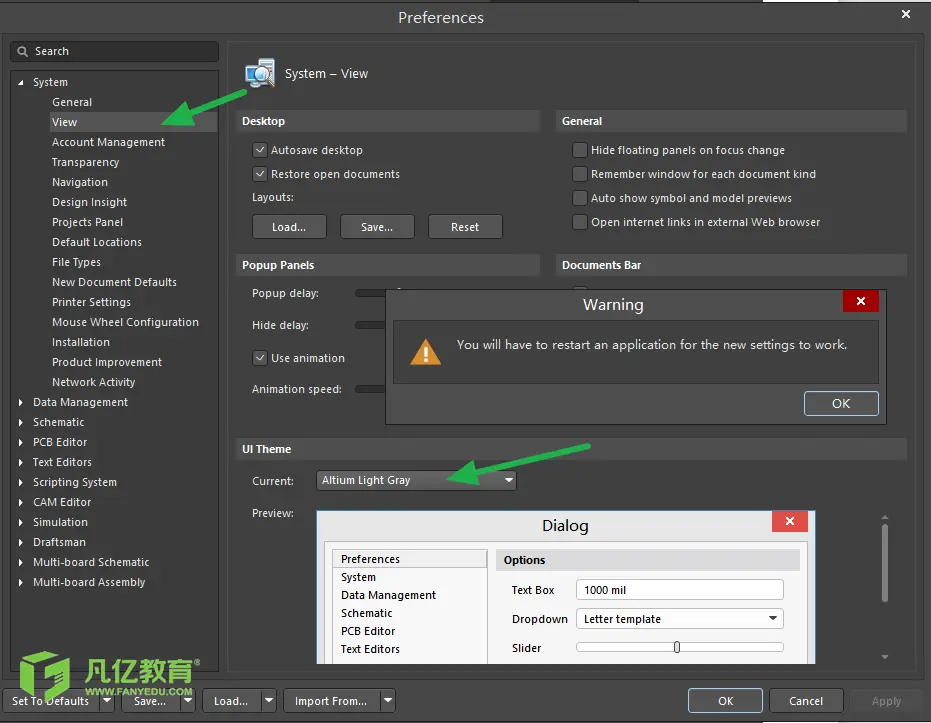Screen dimensions: 931x723
Task: Expand the Scripting System node
Action: point(21,483)
